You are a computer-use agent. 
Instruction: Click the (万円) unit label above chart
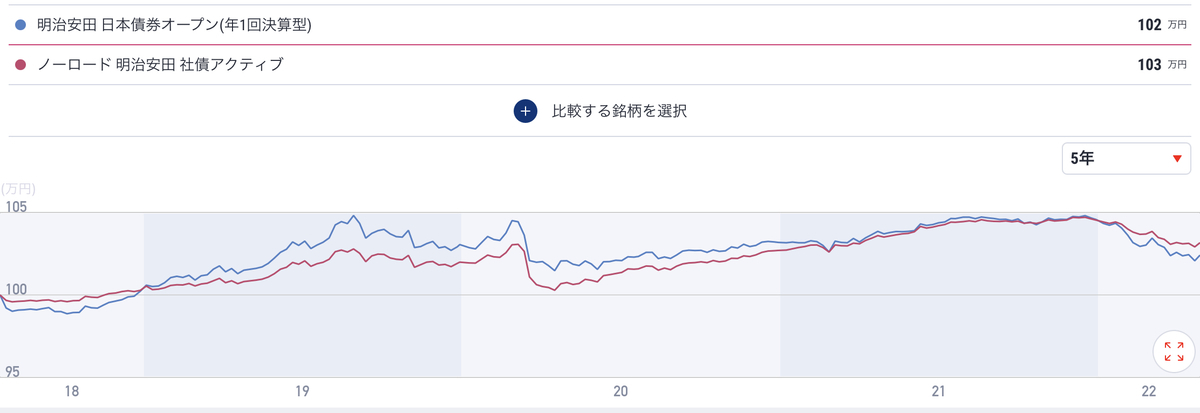click(x=18, y=188)
